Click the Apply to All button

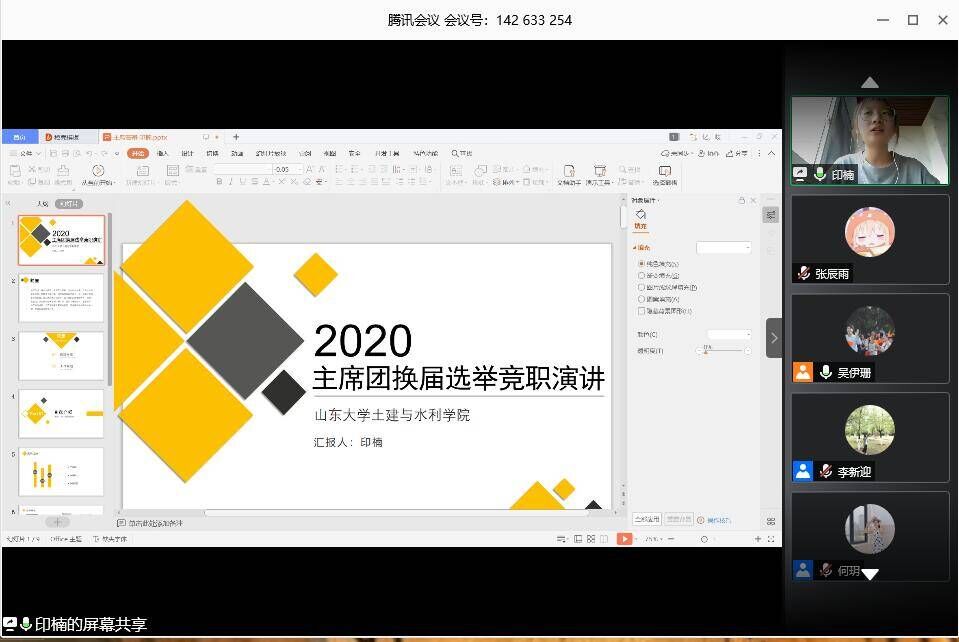[x=646, y=519]
